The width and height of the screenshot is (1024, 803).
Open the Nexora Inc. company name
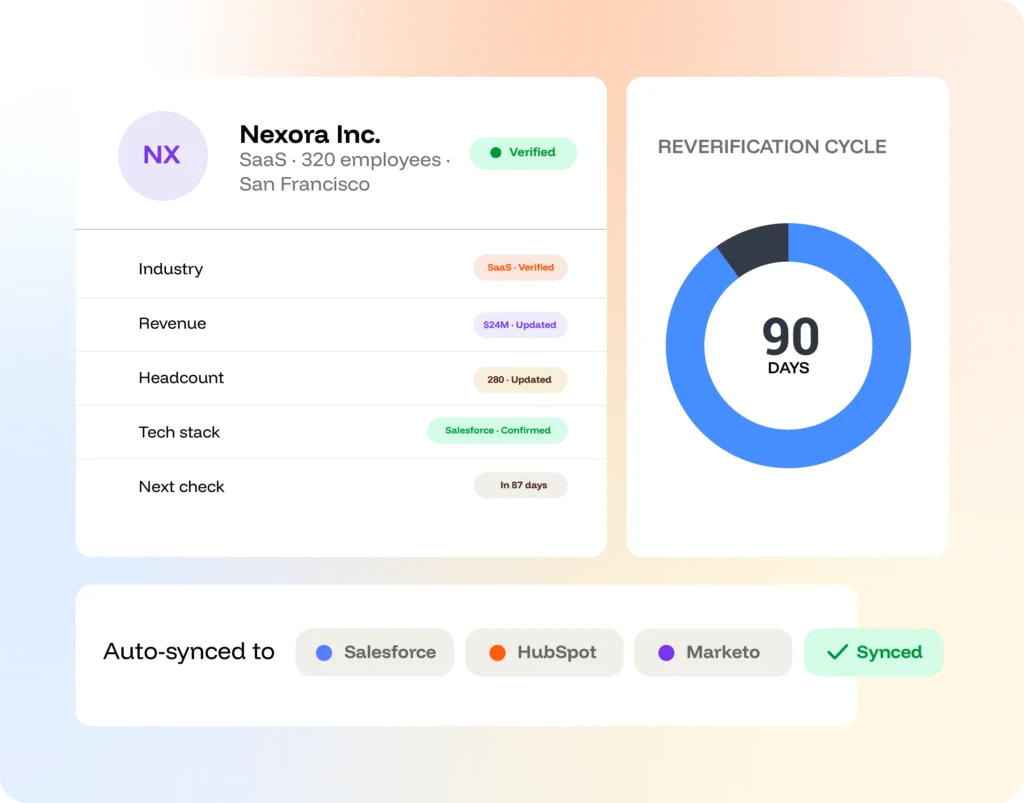coord(310,134)
